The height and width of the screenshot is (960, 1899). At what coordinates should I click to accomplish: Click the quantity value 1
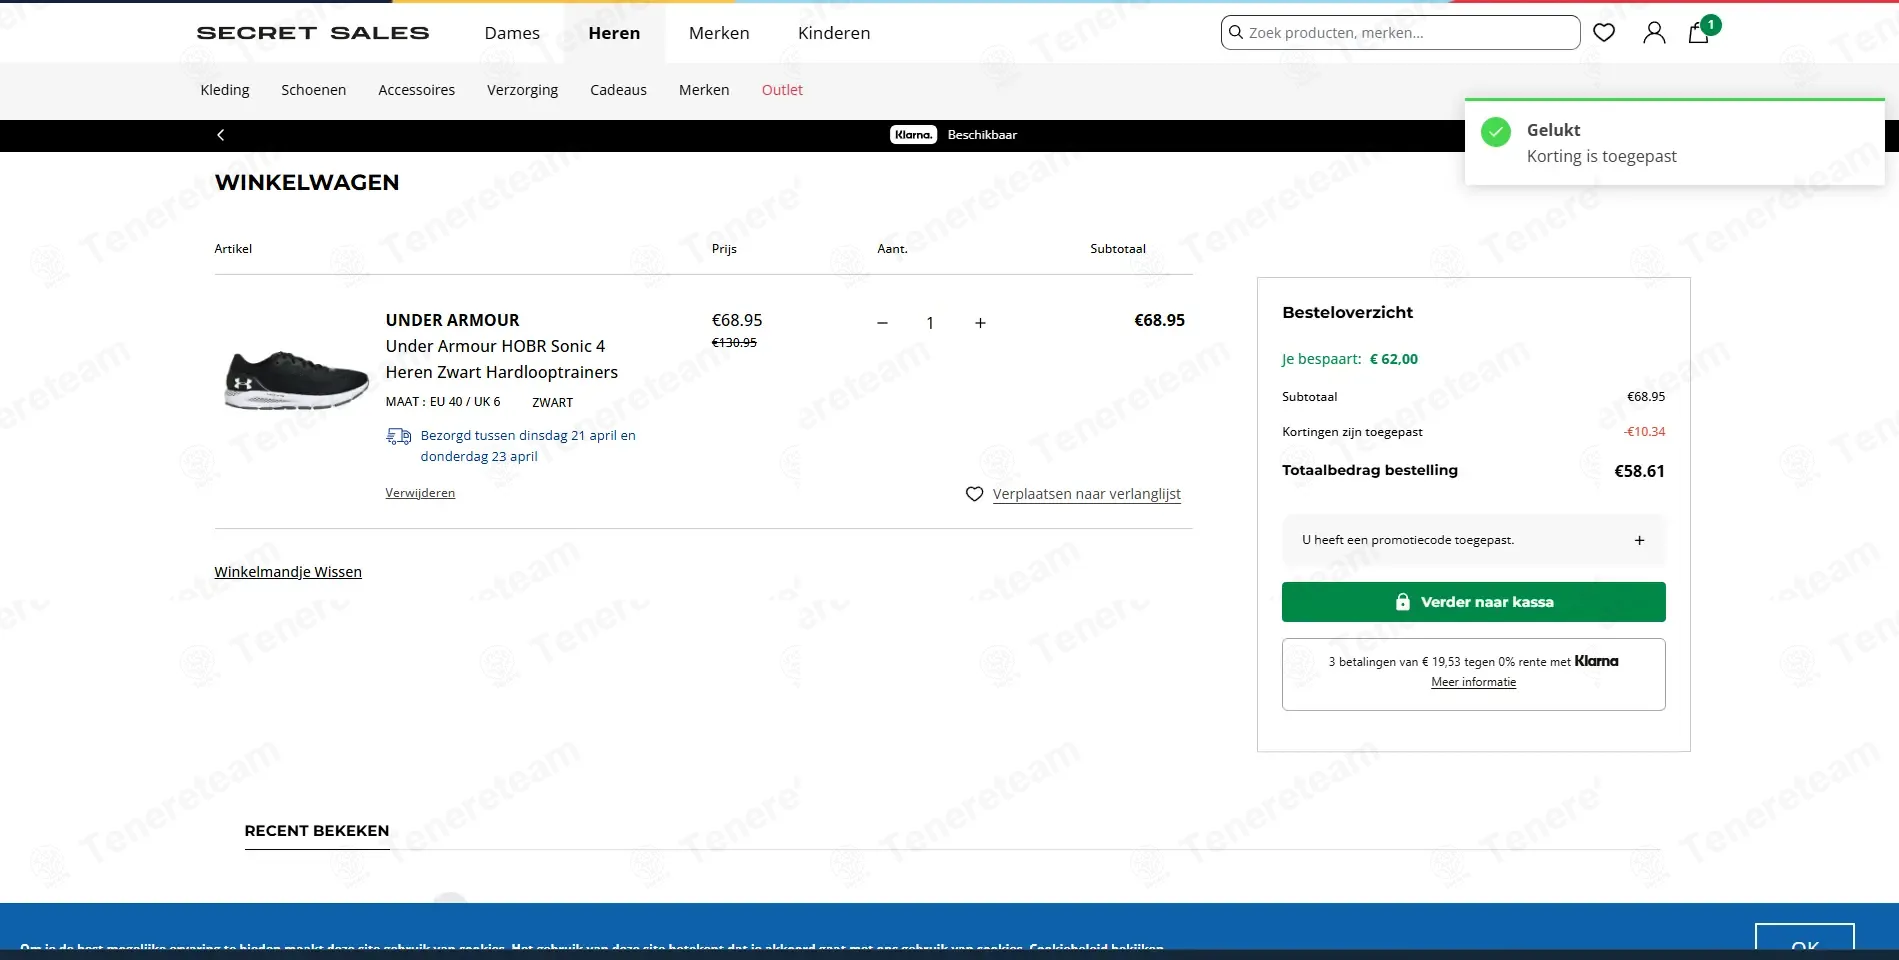coord(930,323)
